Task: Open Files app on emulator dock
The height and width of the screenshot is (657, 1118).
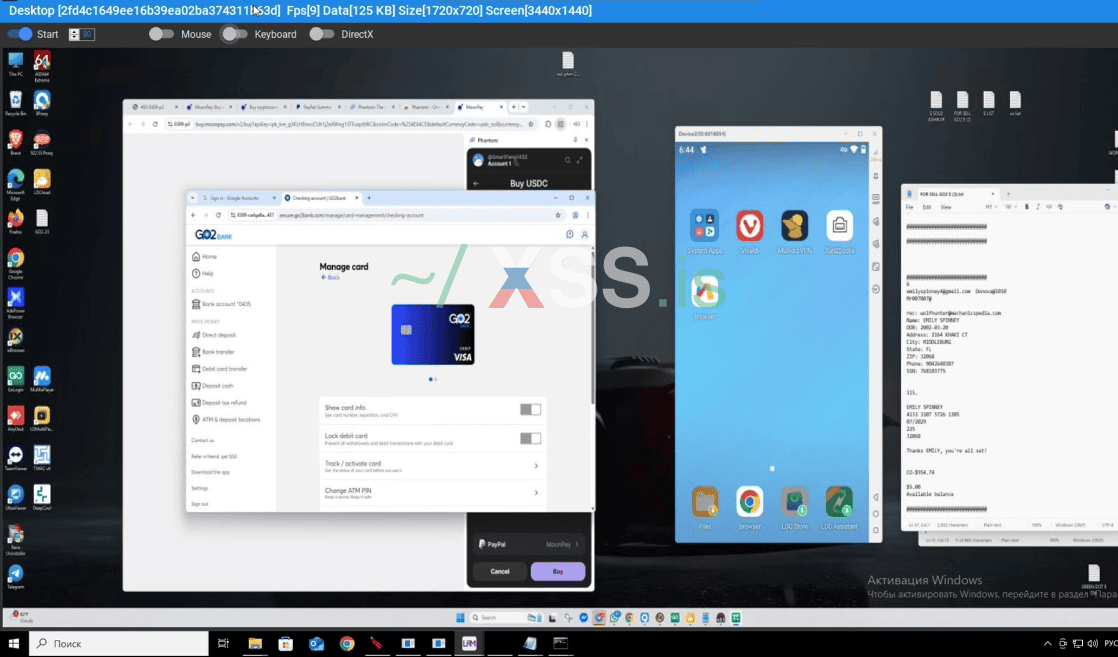Action: [704, 502]
